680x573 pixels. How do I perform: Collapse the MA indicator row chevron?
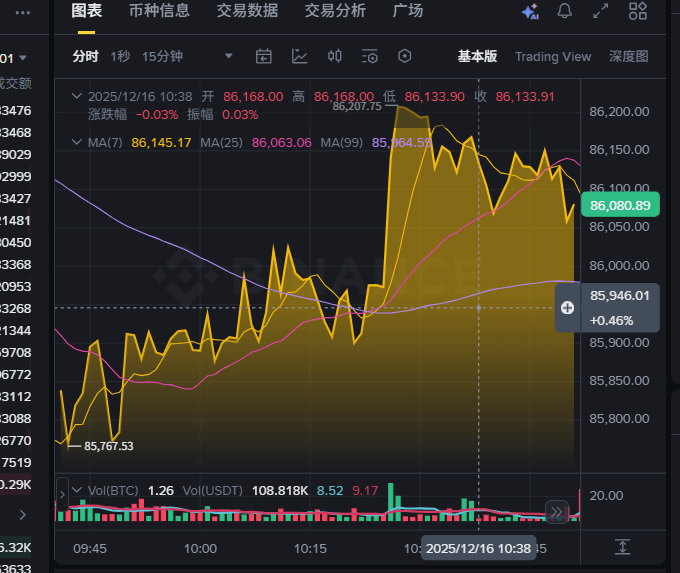coord(77,142)
